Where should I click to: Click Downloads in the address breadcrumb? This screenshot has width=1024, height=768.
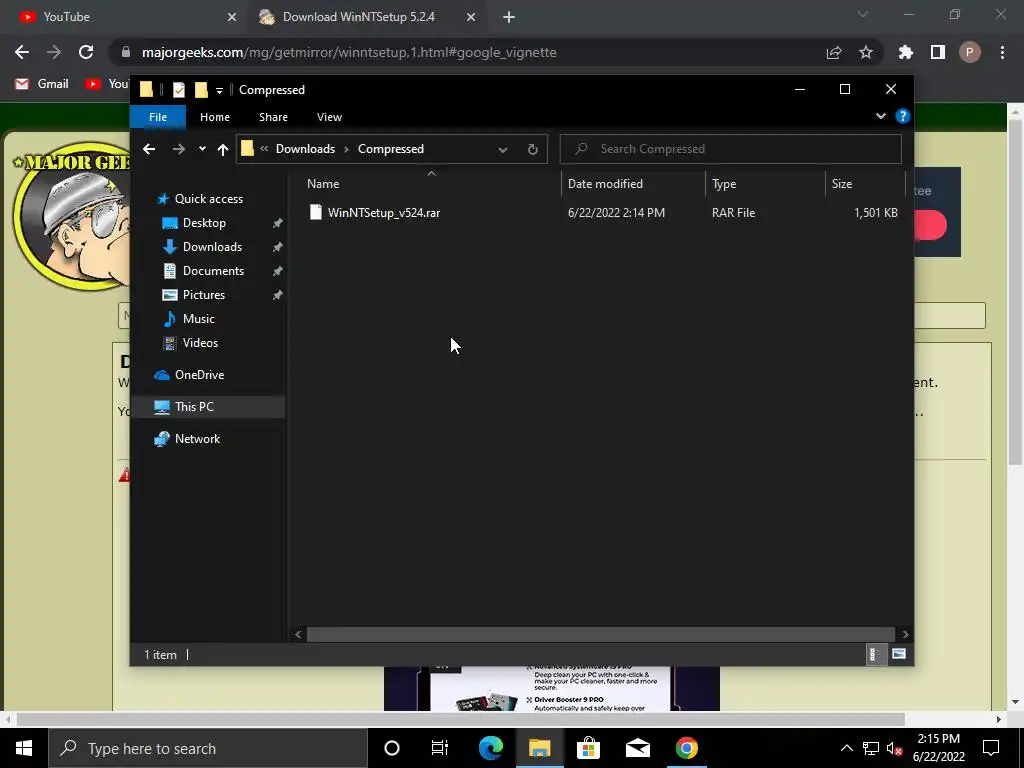point(305,149)
